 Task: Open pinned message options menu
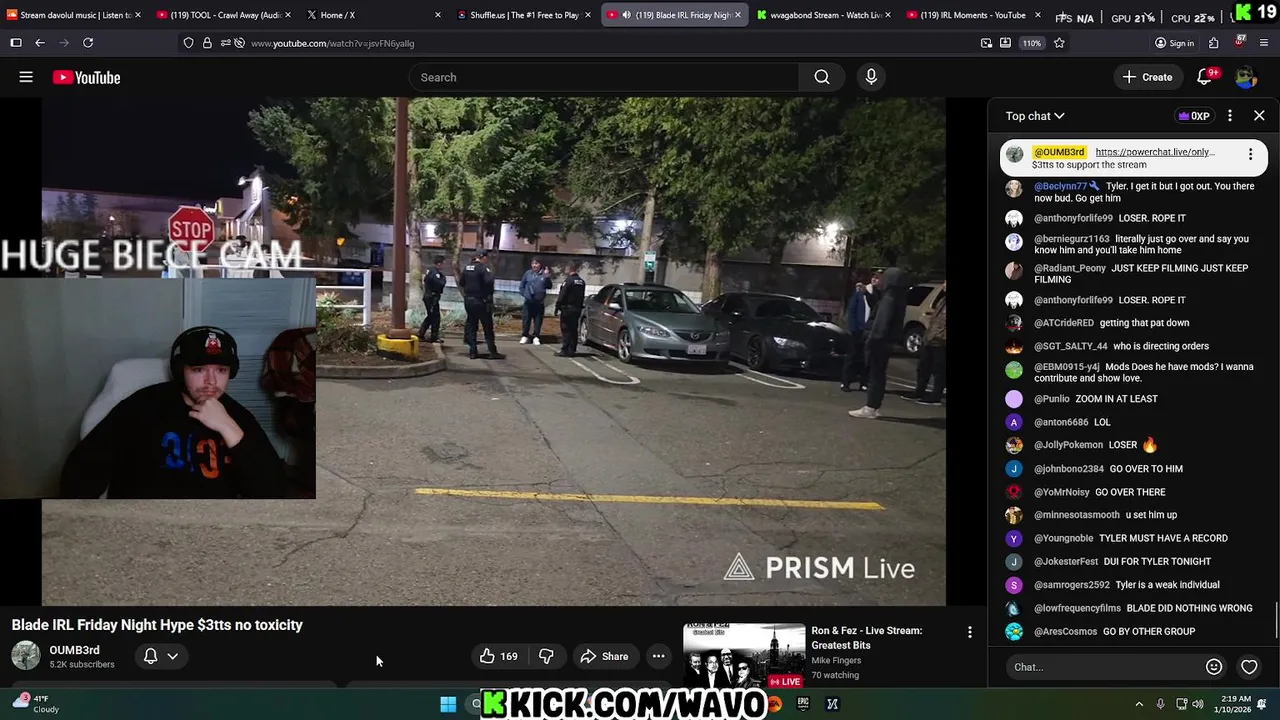1250,153
